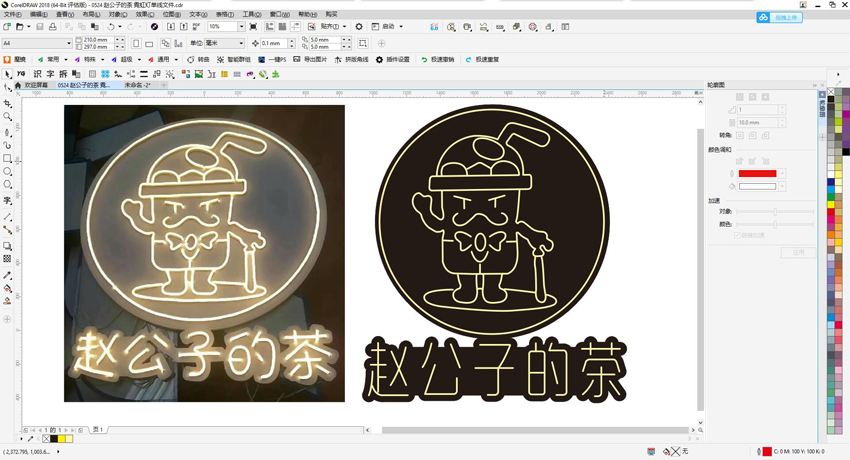Select Landscape page orientation icon

tap(149, 43)
